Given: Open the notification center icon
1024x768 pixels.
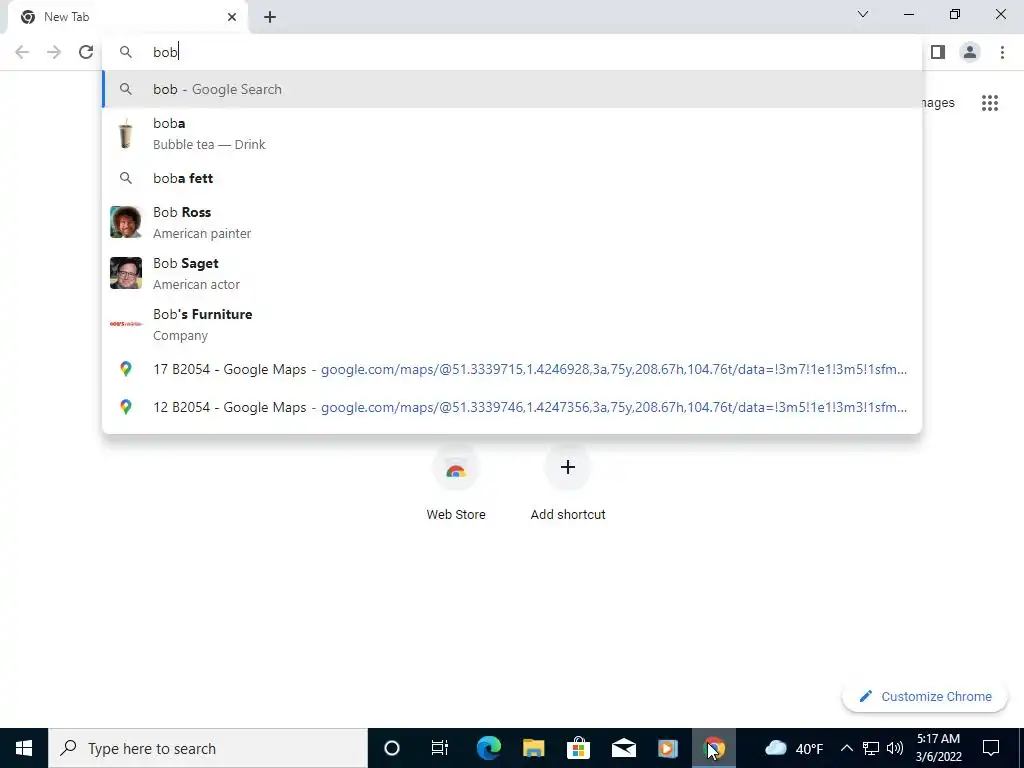Looking at the screenshot, I should tap(991, 748).
